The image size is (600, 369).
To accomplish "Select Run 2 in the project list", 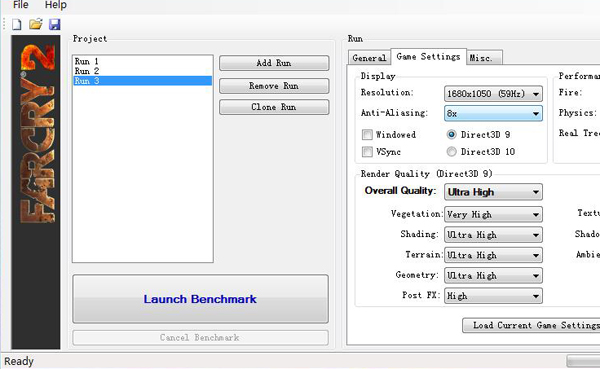I will pos(87,71).
